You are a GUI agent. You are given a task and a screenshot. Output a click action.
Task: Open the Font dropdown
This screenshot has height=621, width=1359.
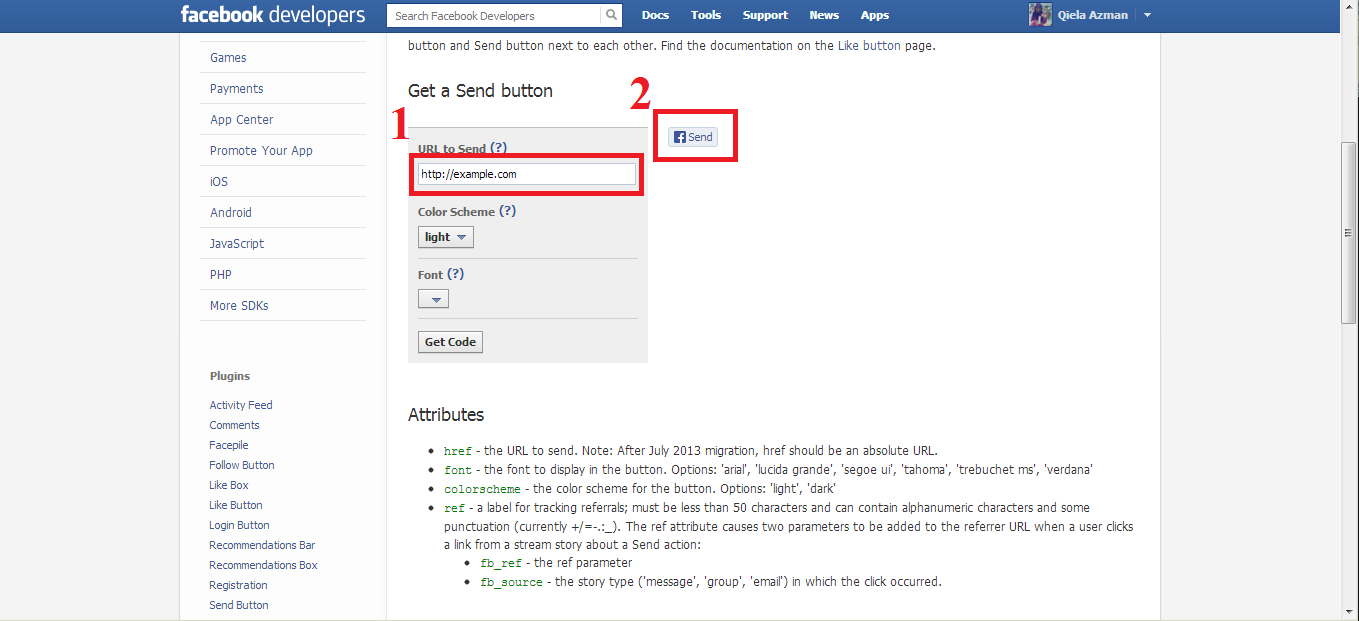pyautogui.click(x=433, y=299)
